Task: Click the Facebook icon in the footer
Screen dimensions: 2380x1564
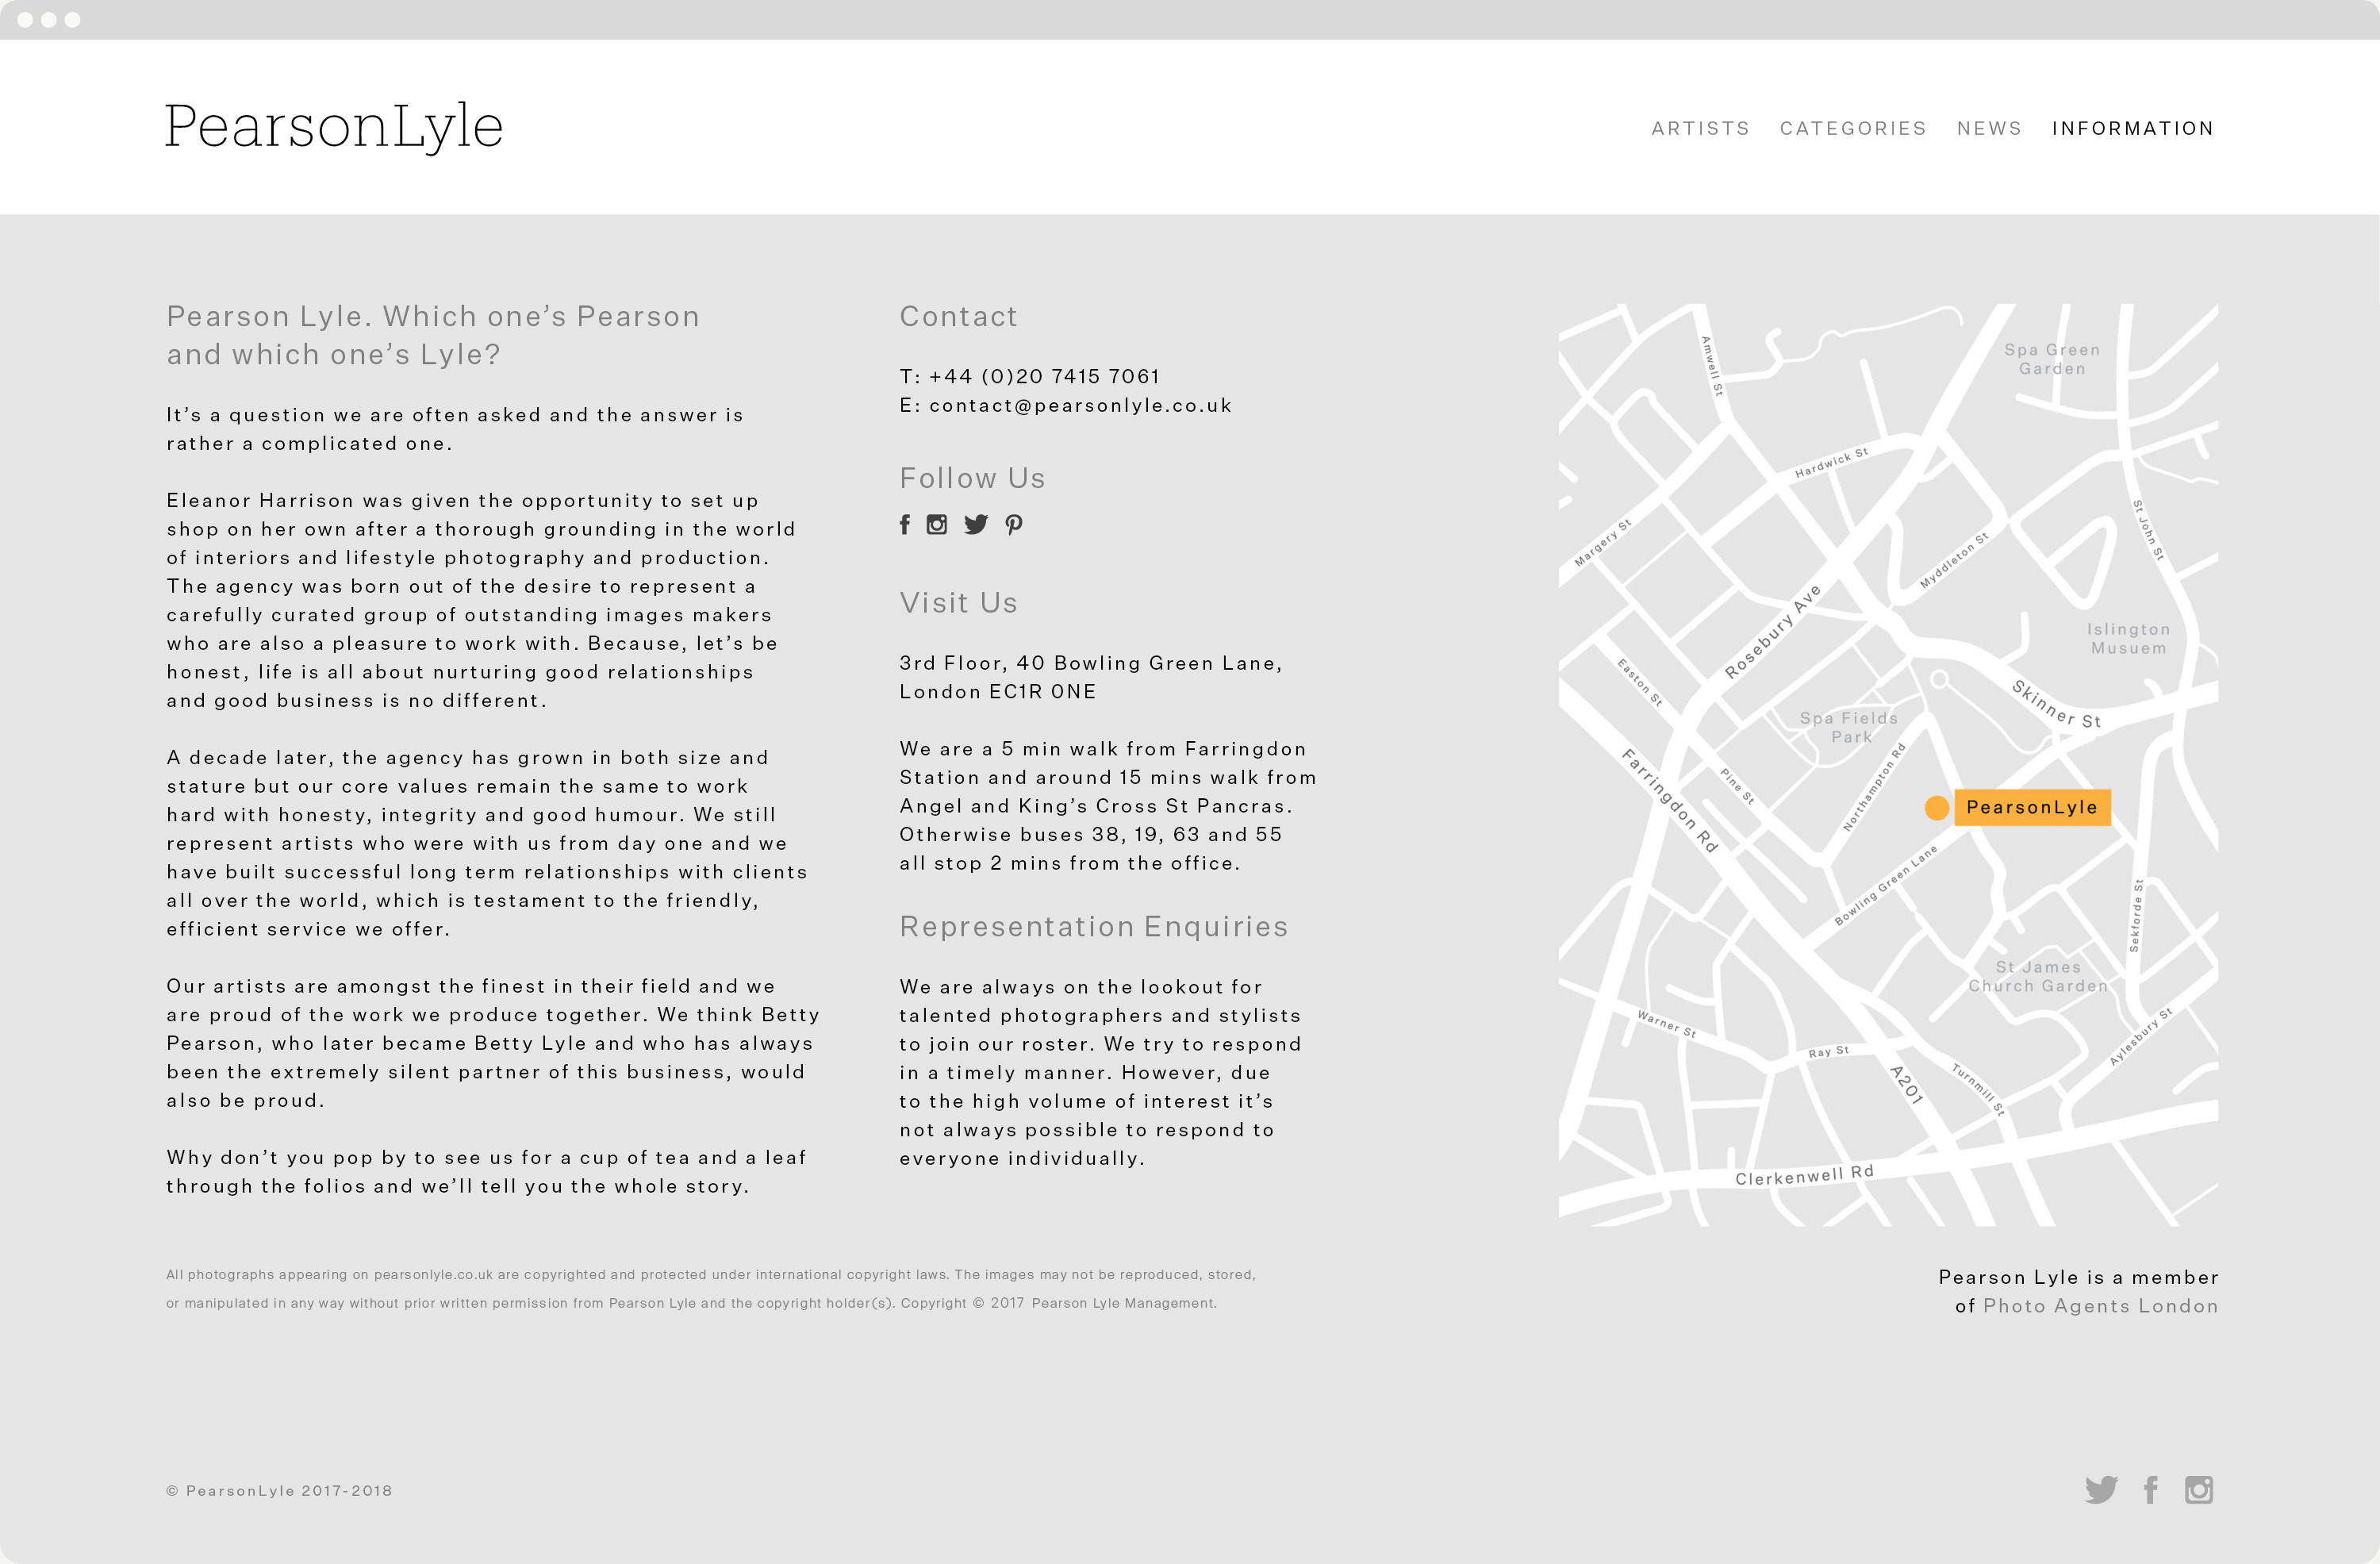Action: coord(2151,1490)
